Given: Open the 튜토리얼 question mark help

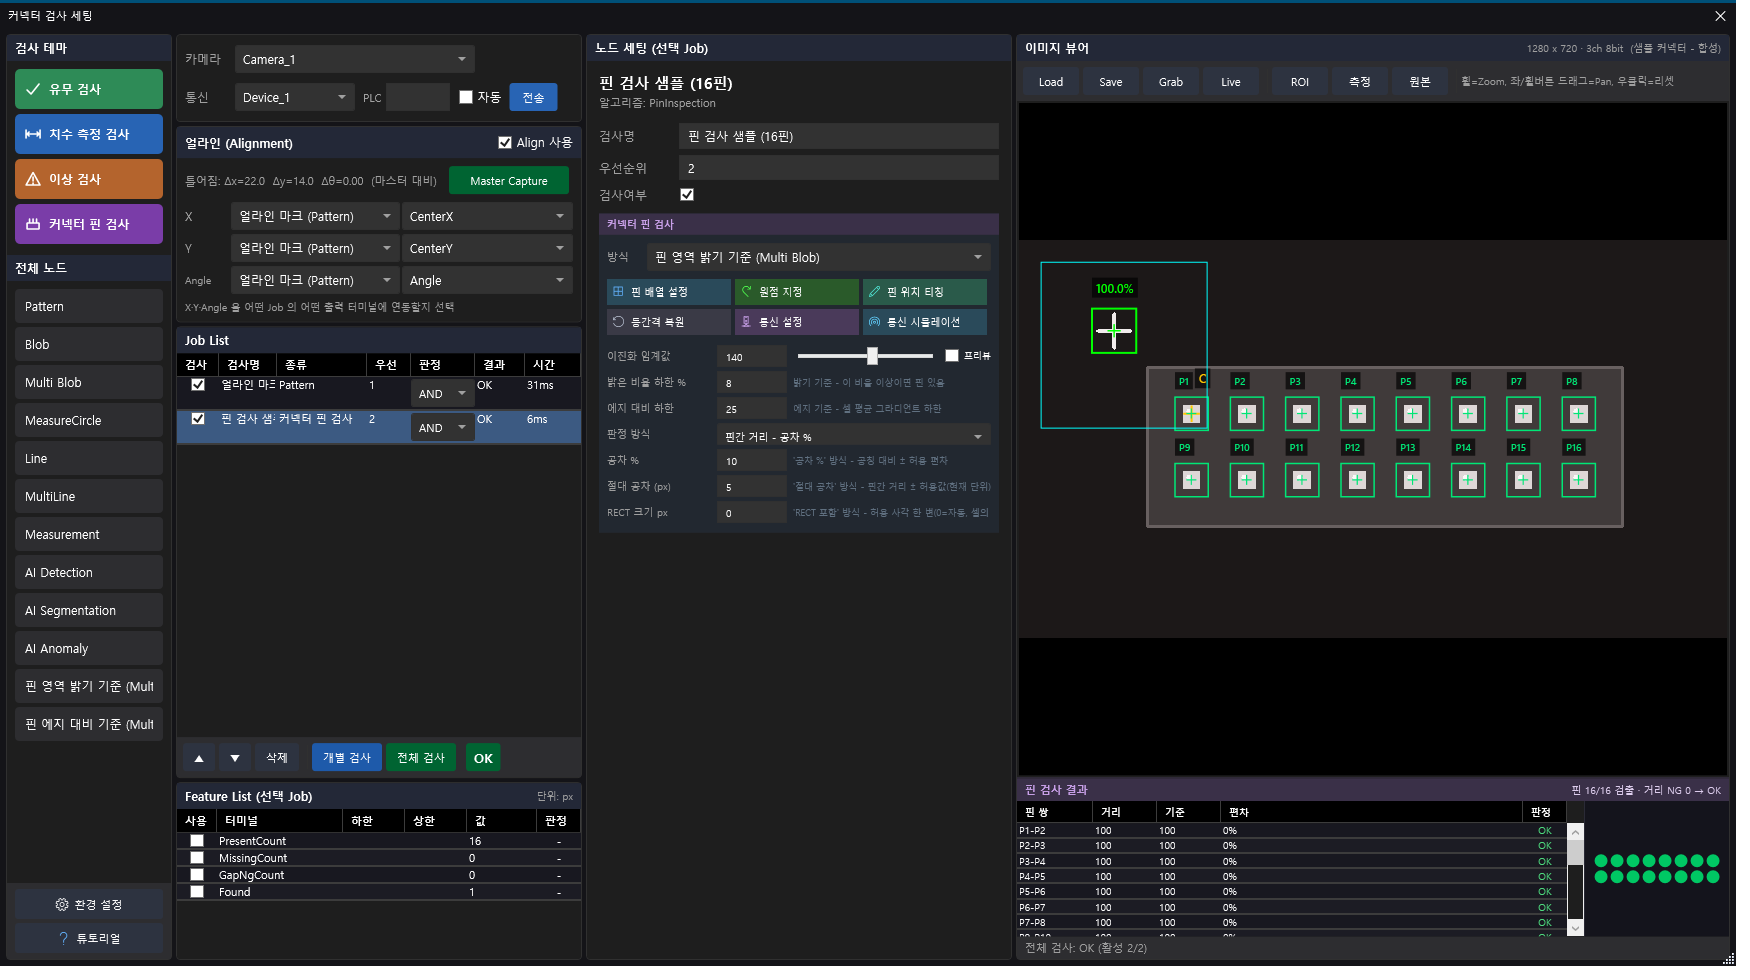Looking at the screenshot, I should coord(64,939).
